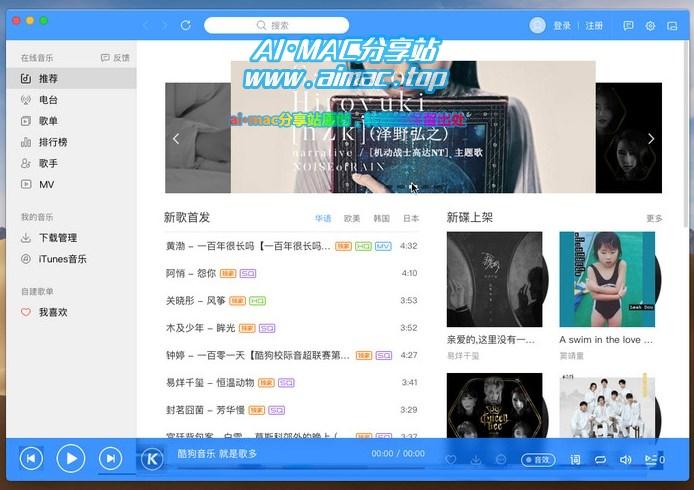The width and height of the screenshot is (694, 490).
Task: Click the 注册 register link
Action: click(x=594, y=26)
